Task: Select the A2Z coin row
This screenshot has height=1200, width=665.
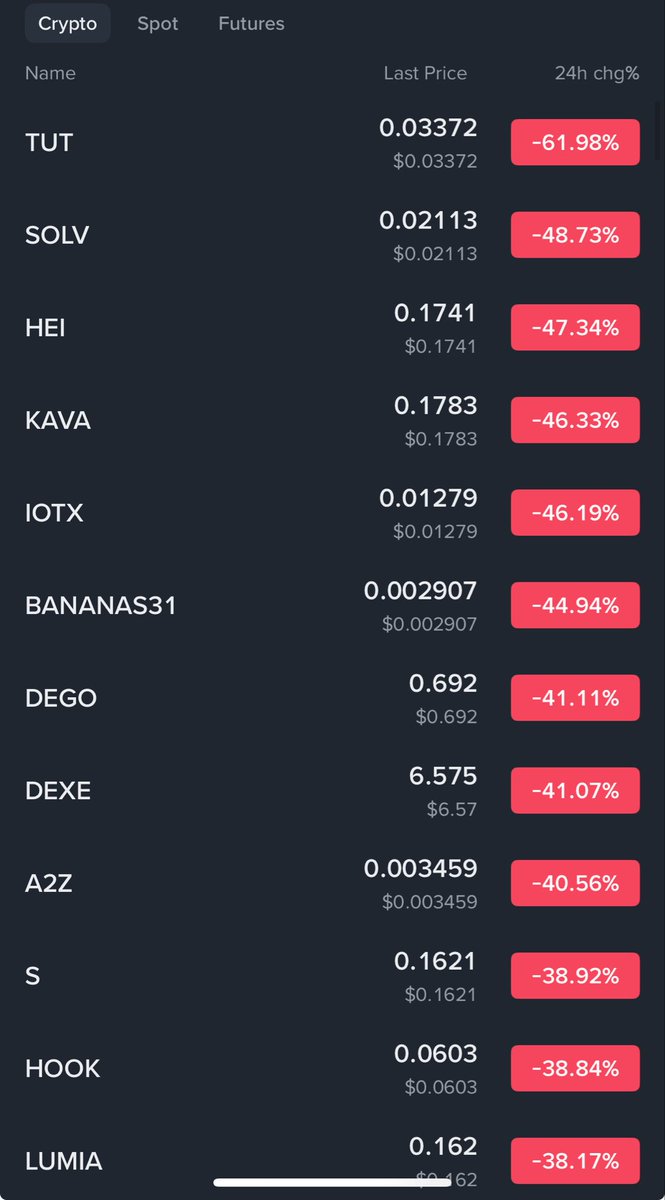Action: coord(49,883)
